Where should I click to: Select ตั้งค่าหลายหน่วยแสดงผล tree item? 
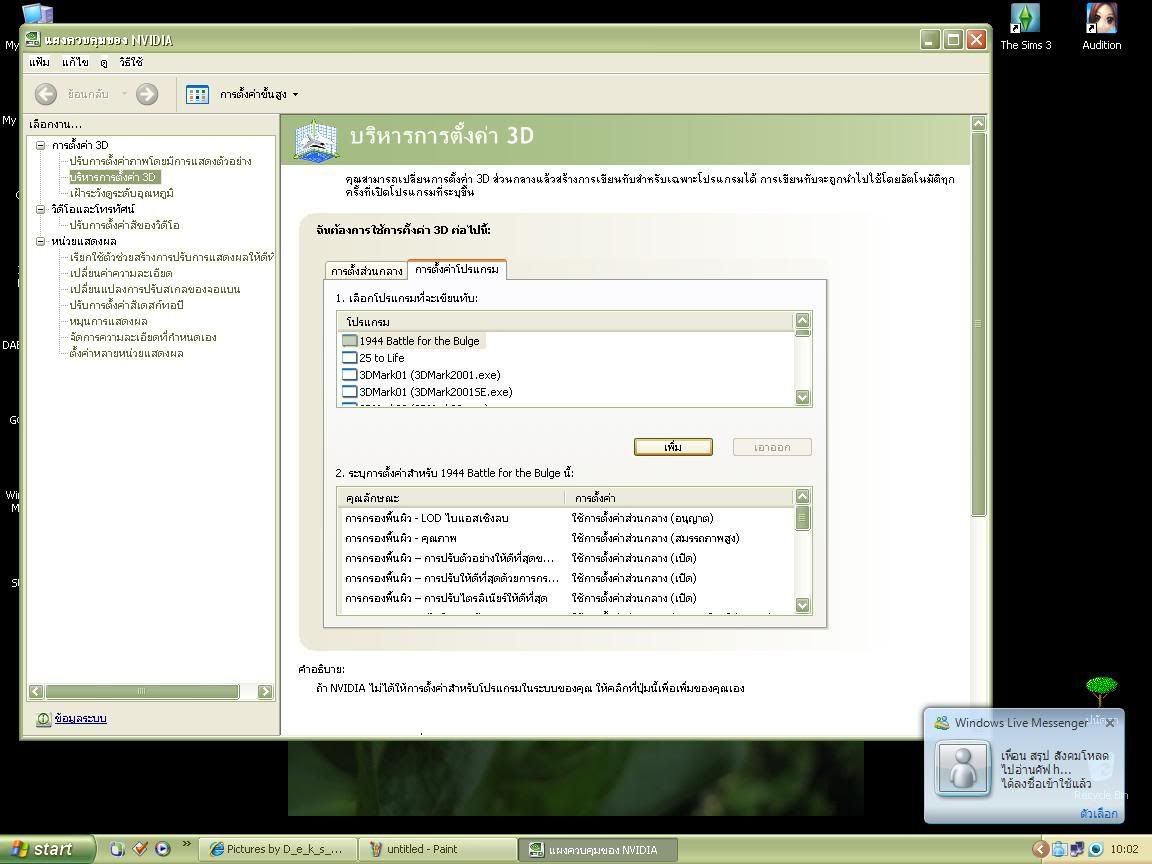coord(126,354)
